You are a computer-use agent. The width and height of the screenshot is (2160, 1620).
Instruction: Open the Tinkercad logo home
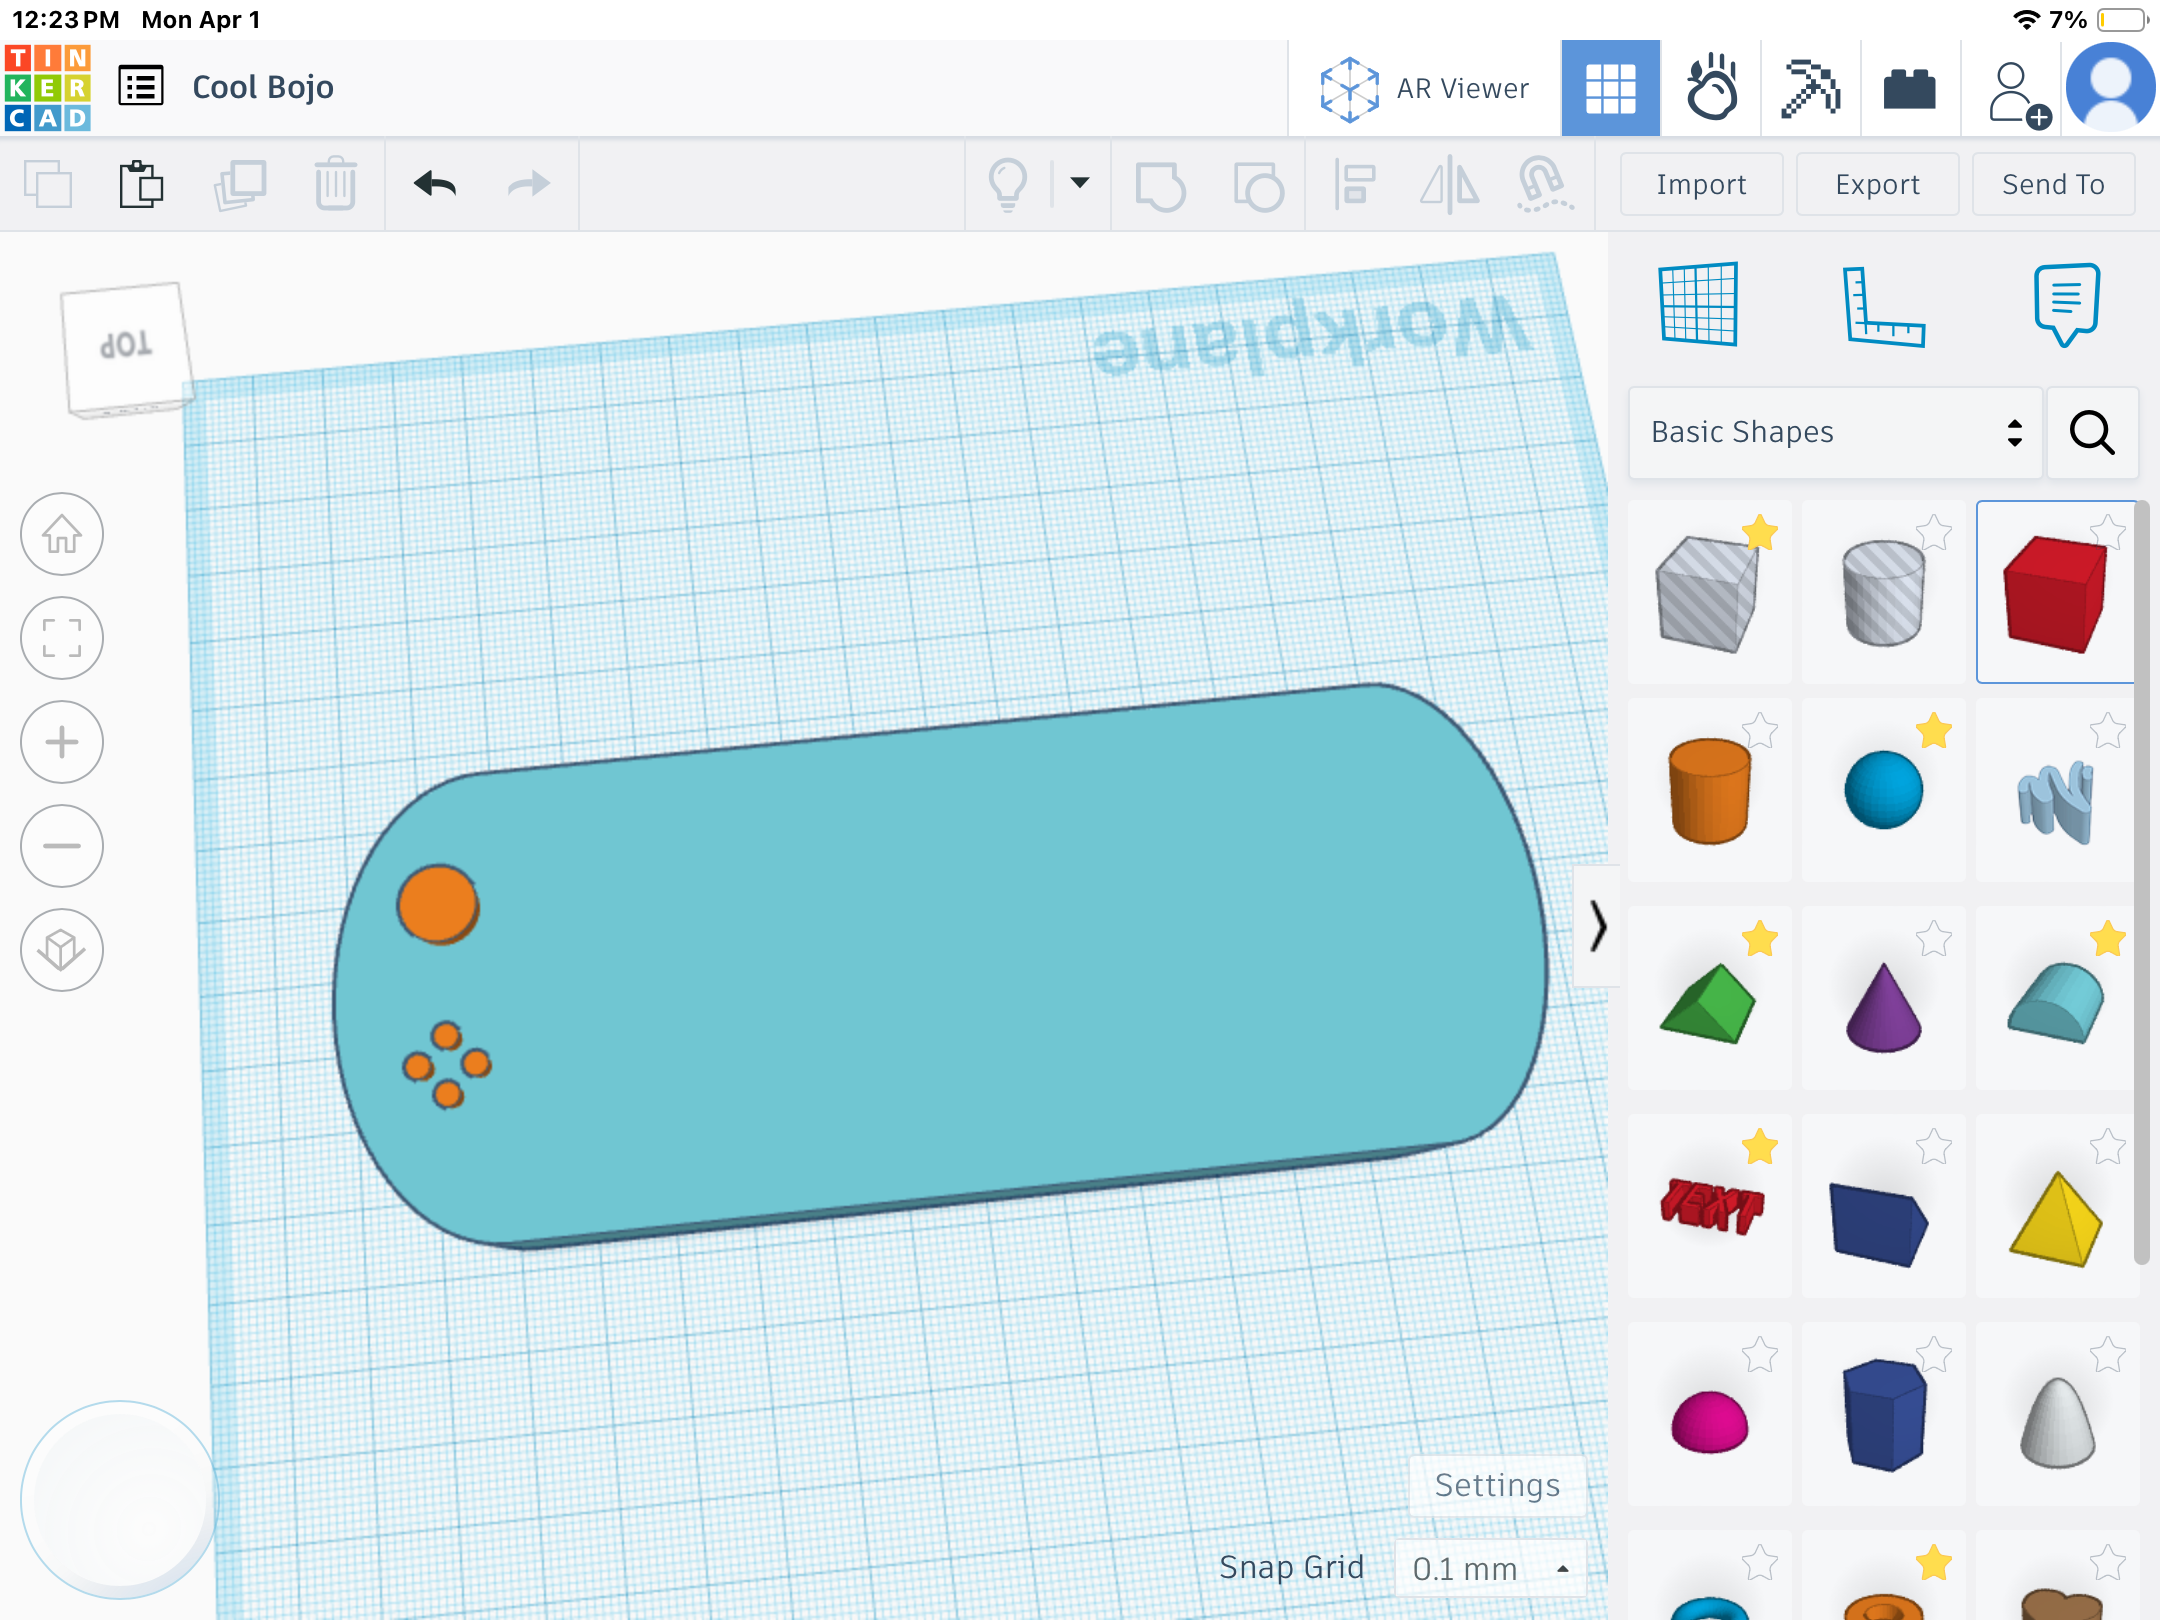click(x=48, y=88)
